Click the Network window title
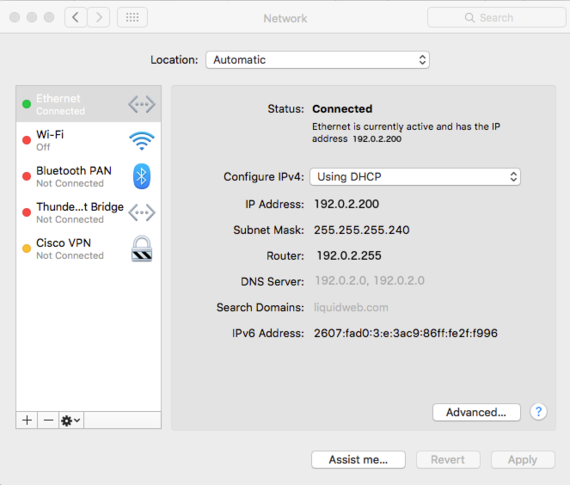The height and width of the screenshot is (485, 570). click(285, 18)
